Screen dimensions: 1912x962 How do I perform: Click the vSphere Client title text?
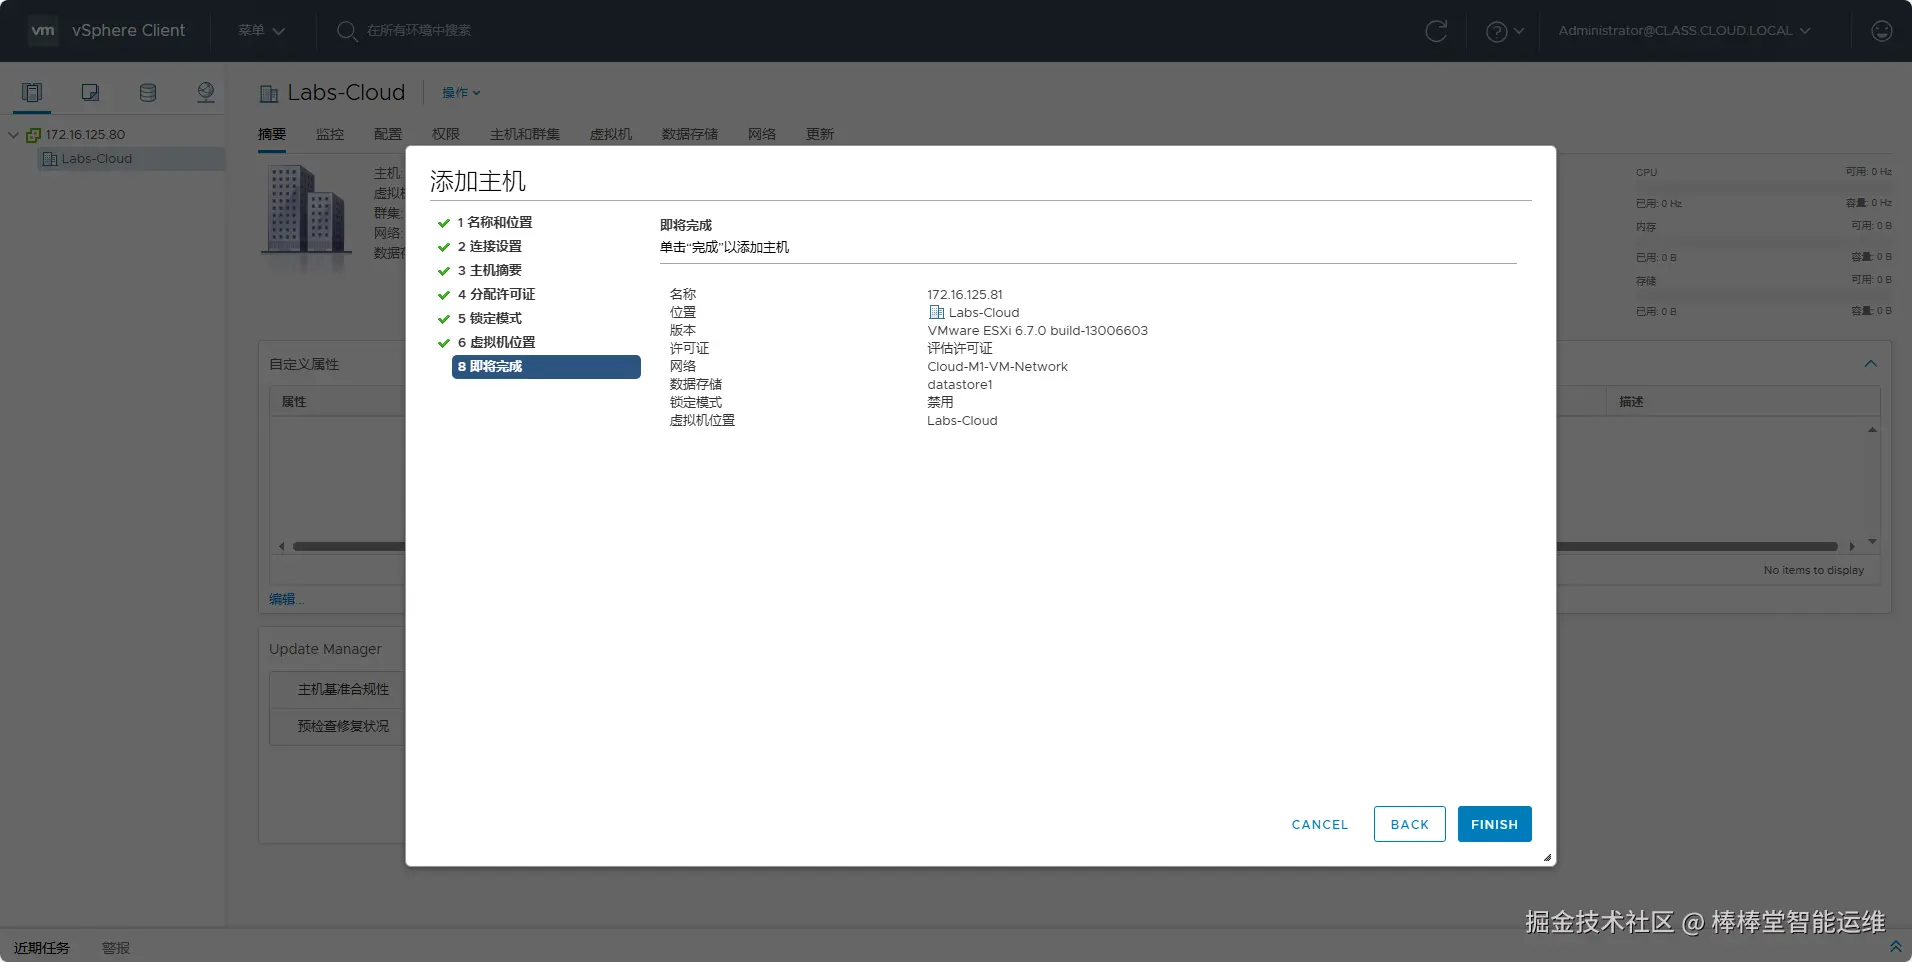pos(128,31)
